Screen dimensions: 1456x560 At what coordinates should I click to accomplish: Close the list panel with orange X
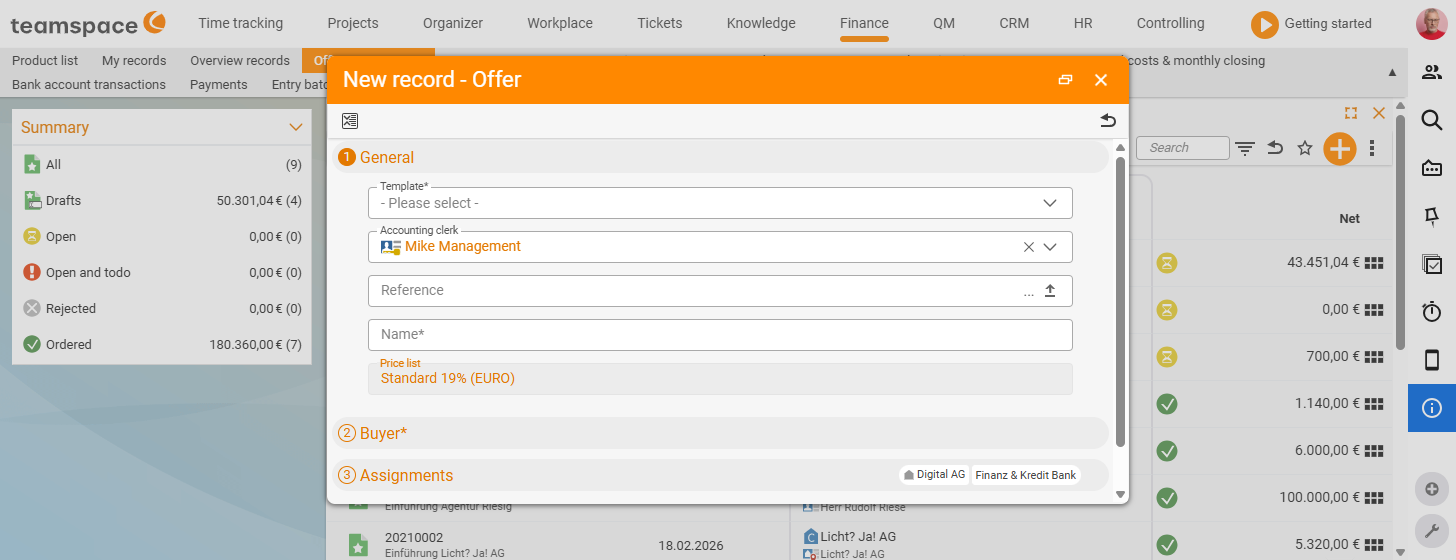[x=1379, y=114]
